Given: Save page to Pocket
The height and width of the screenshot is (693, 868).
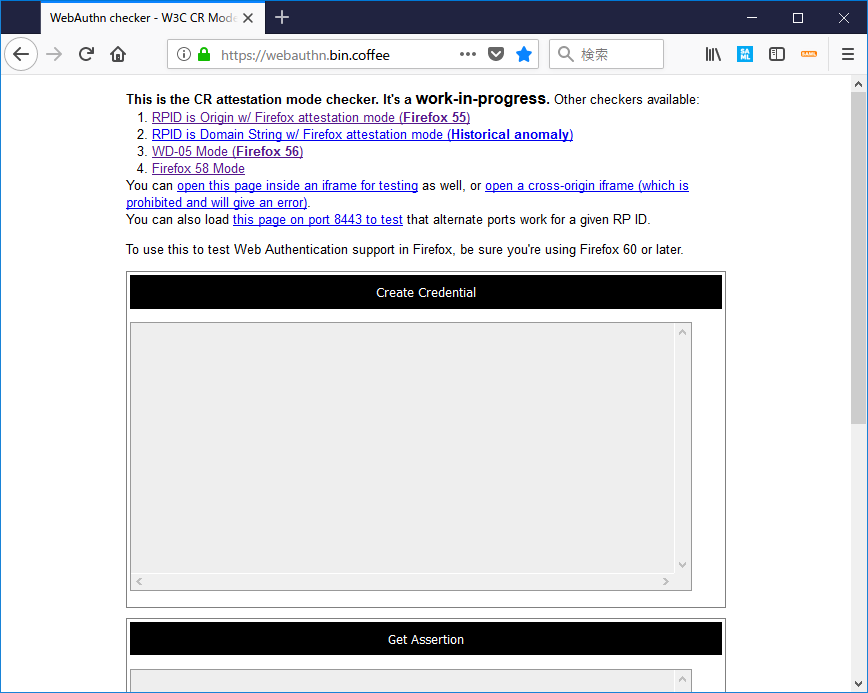Looking at the screenshot, I should [495, 54].
